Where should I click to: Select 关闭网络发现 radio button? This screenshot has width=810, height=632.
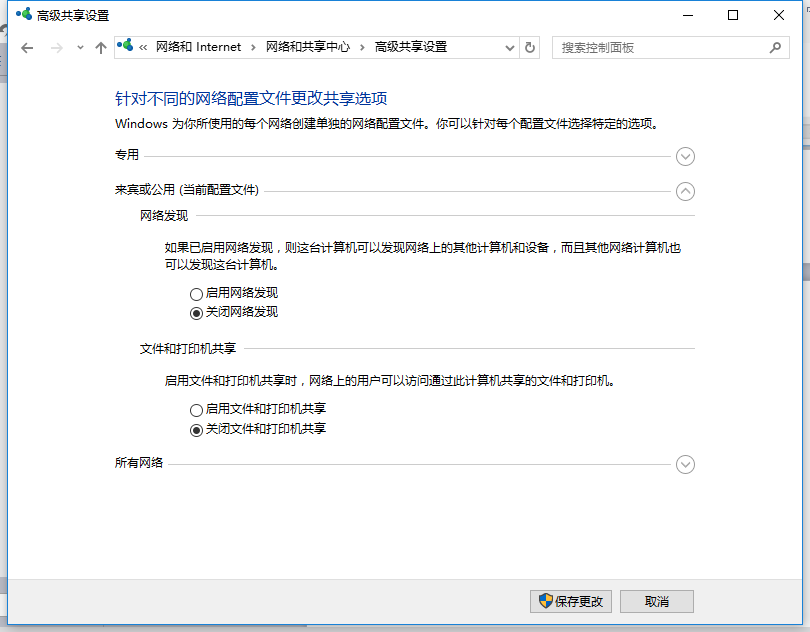click(196, 312)
